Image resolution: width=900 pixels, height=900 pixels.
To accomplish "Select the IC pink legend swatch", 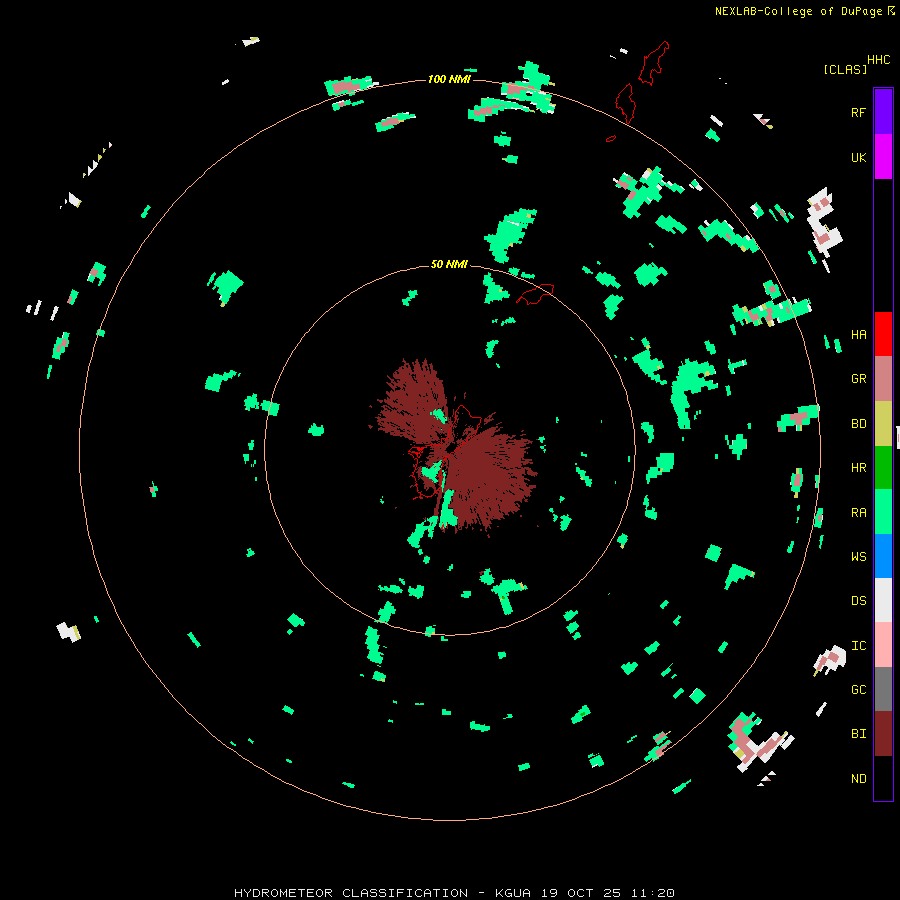I will pyautogui.click(x=883, y=645).
